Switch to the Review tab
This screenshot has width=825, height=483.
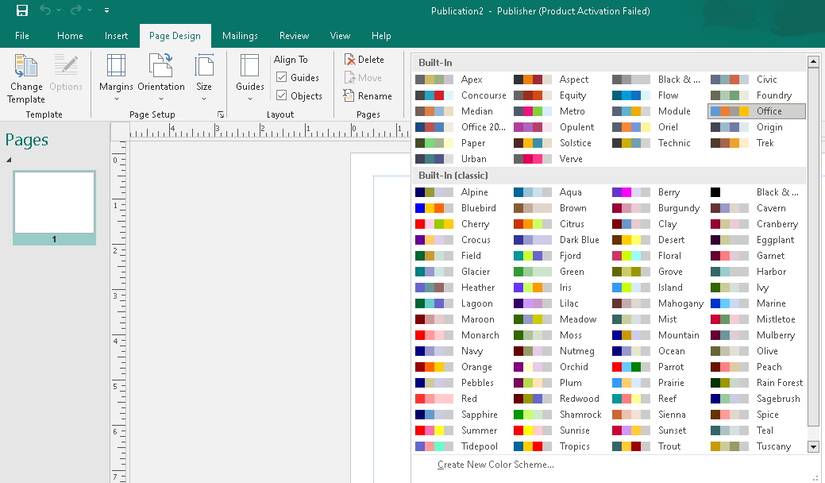tap(294, 36)
